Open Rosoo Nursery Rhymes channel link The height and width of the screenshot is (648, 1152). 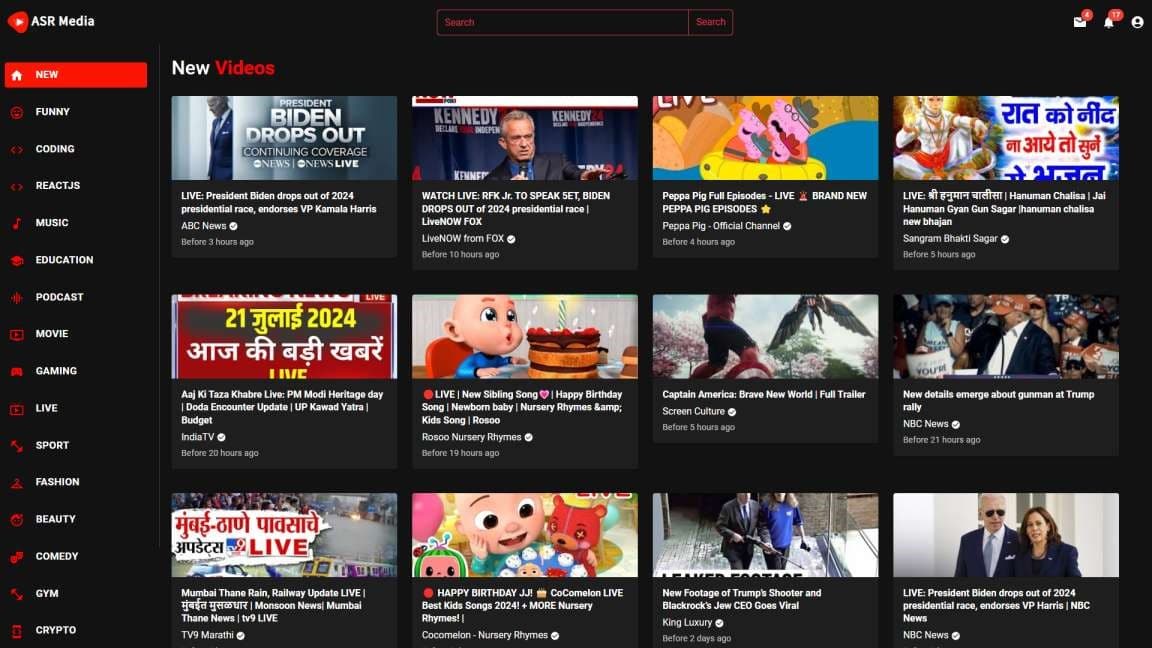tap(472, 436)
